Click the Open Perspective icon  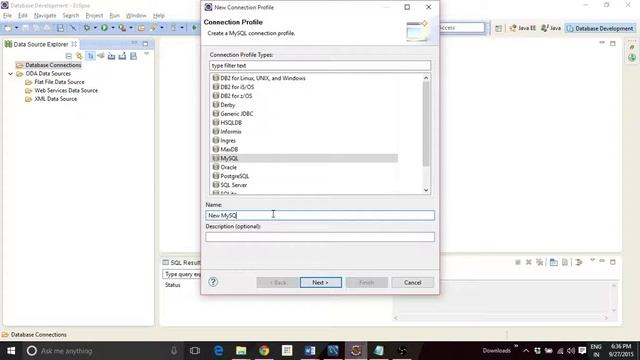tap(498, 28)
